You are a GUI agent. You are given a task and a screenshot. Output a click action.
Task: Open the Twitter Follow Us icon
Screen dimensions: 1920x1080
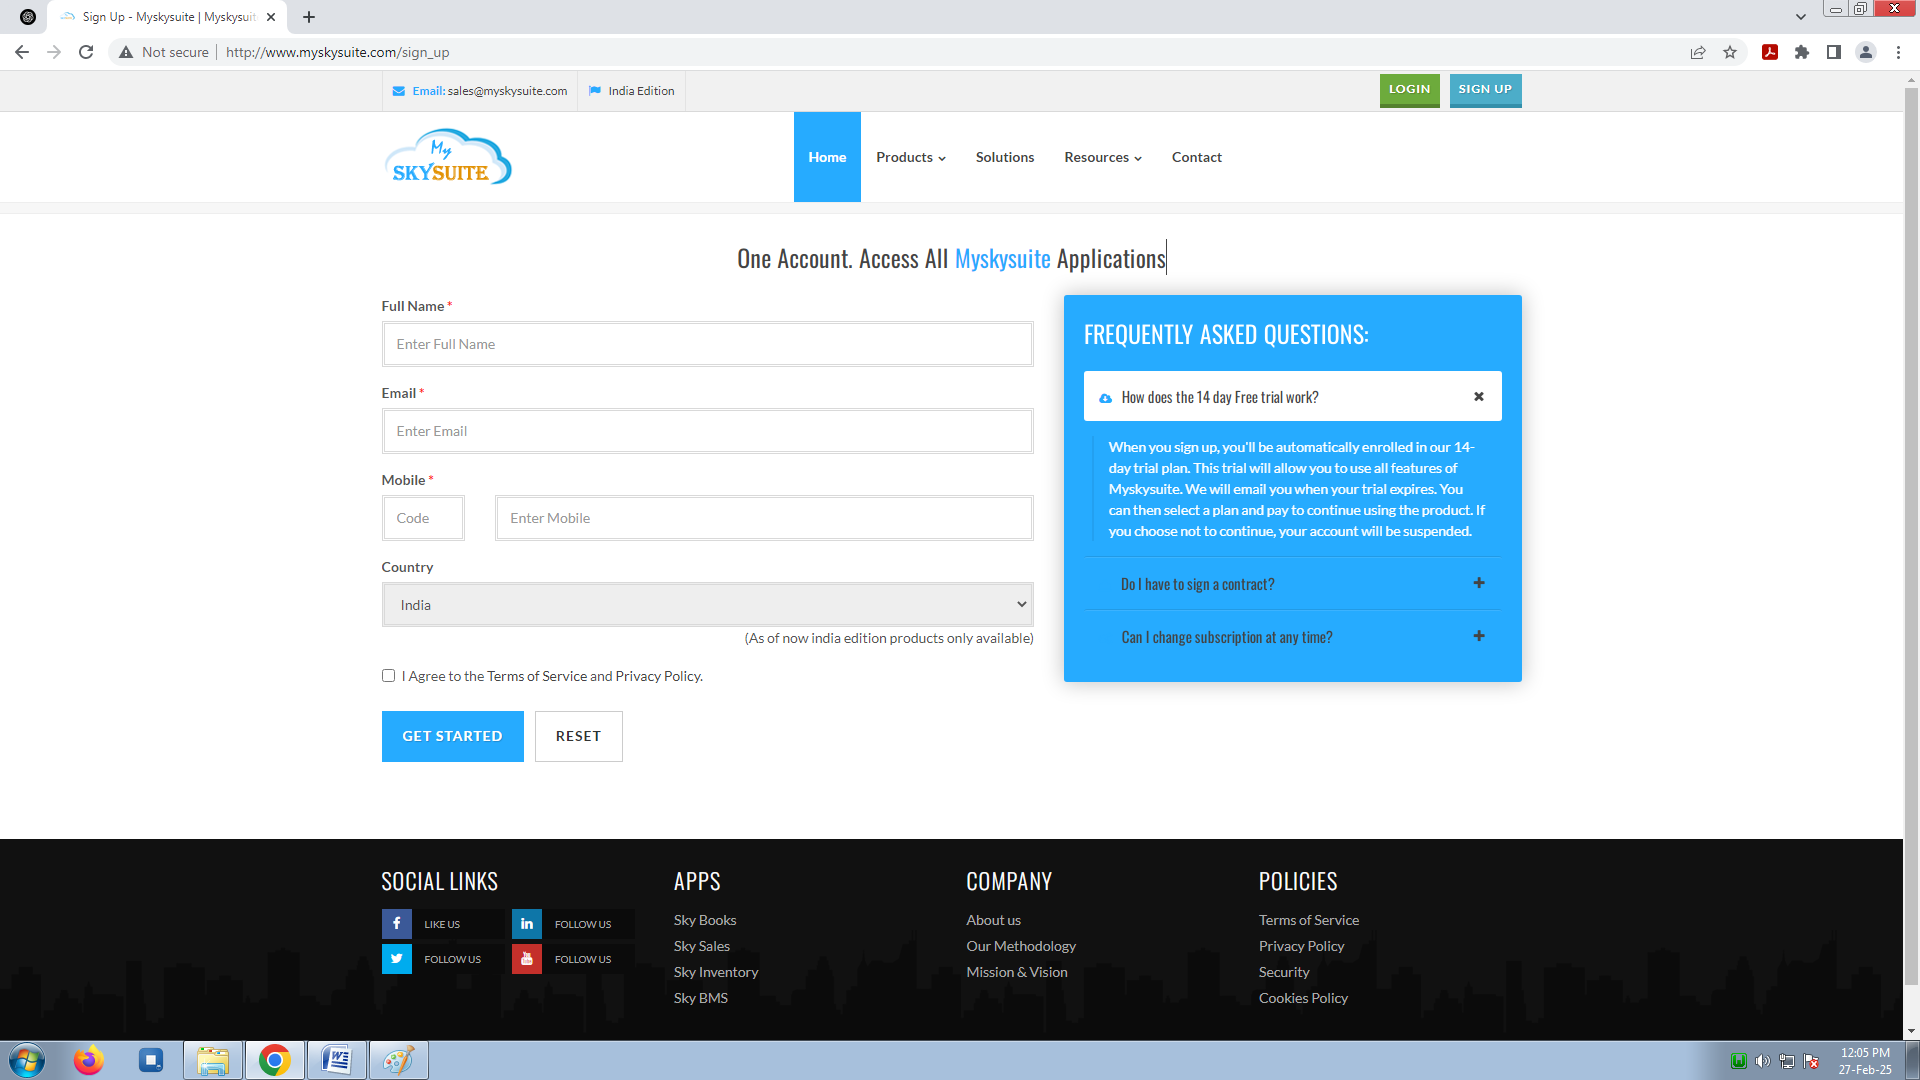396,958
